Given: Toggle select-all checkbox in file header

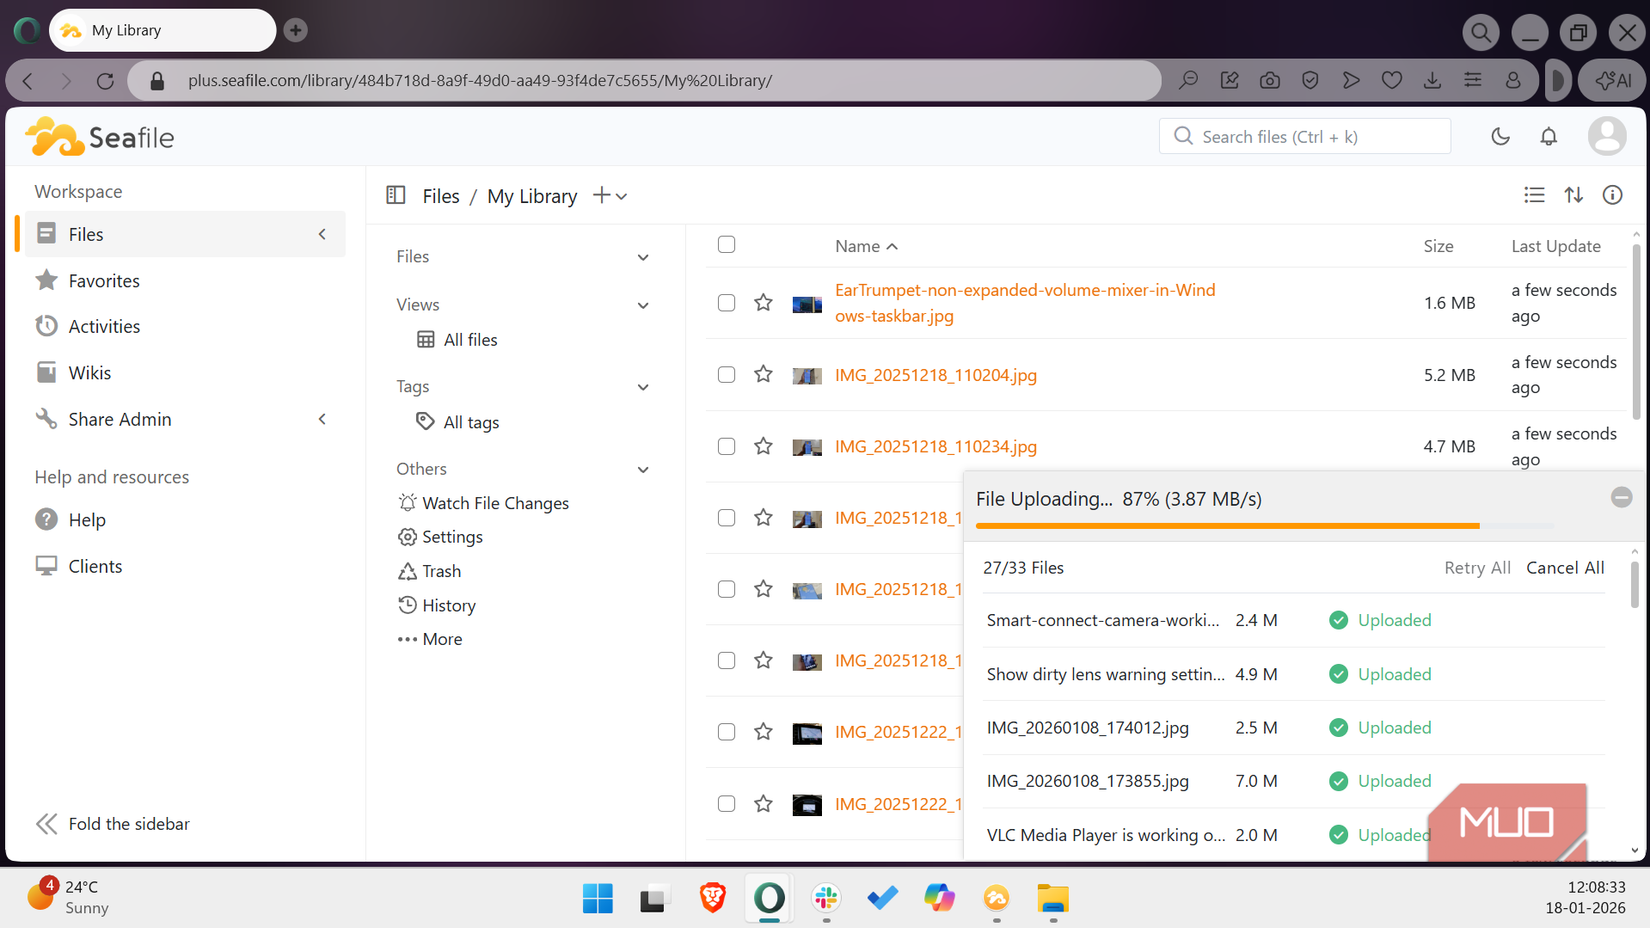Looking at the screenshot, I should pos(727,244).
